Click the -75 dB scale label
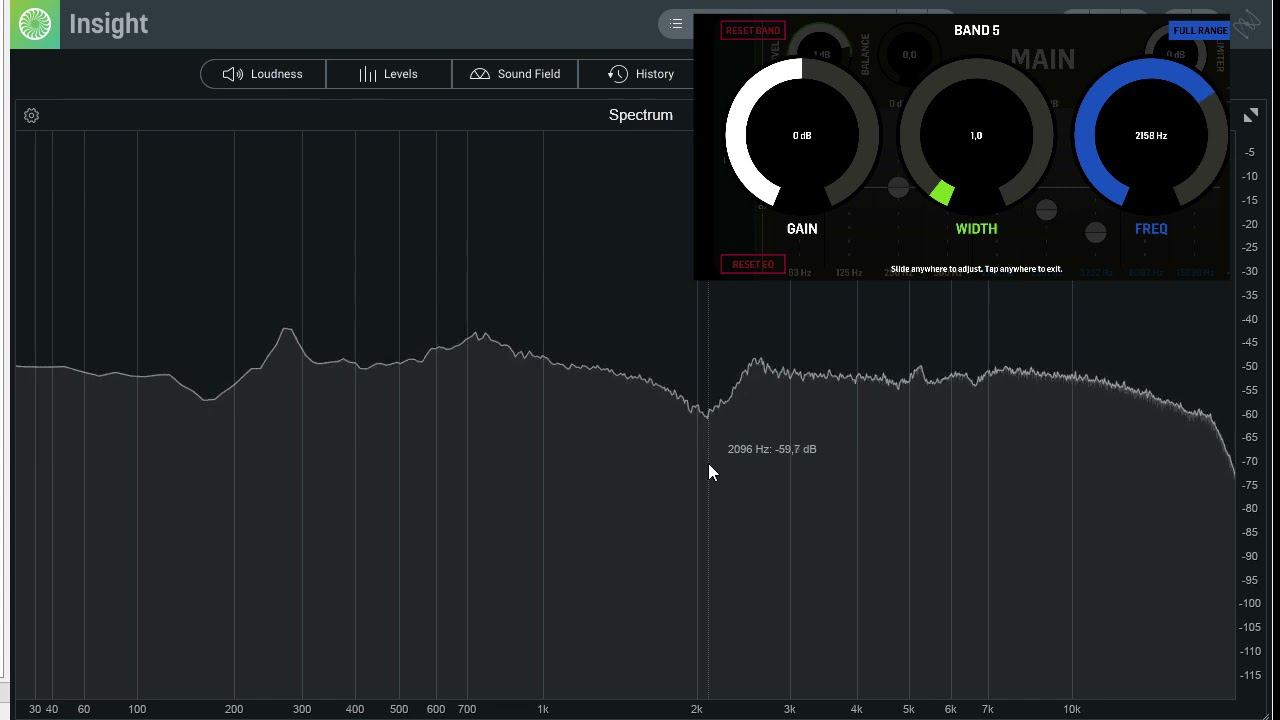The image size is (1280, 720). coord(1250,485)
